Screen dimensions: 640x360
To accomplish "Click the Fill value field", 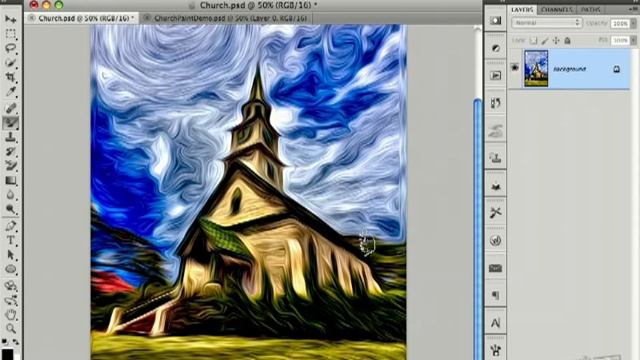I will (x=620, y=40).
